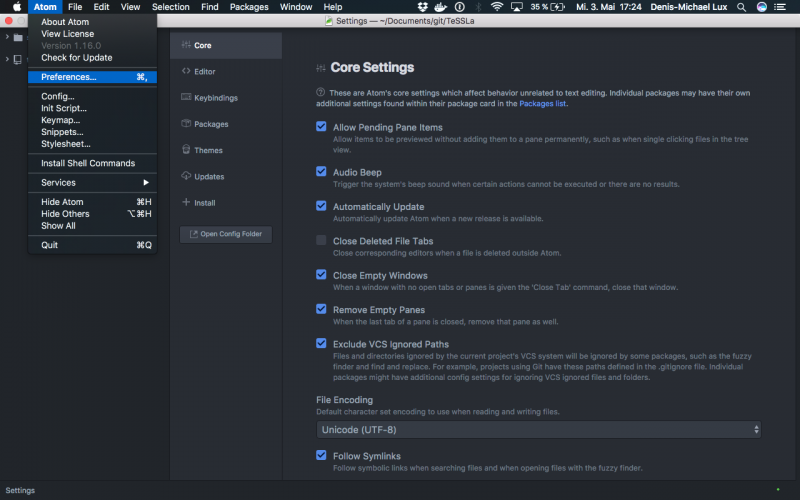Open the Wi-Fi status icon

[x=496, y=7]
